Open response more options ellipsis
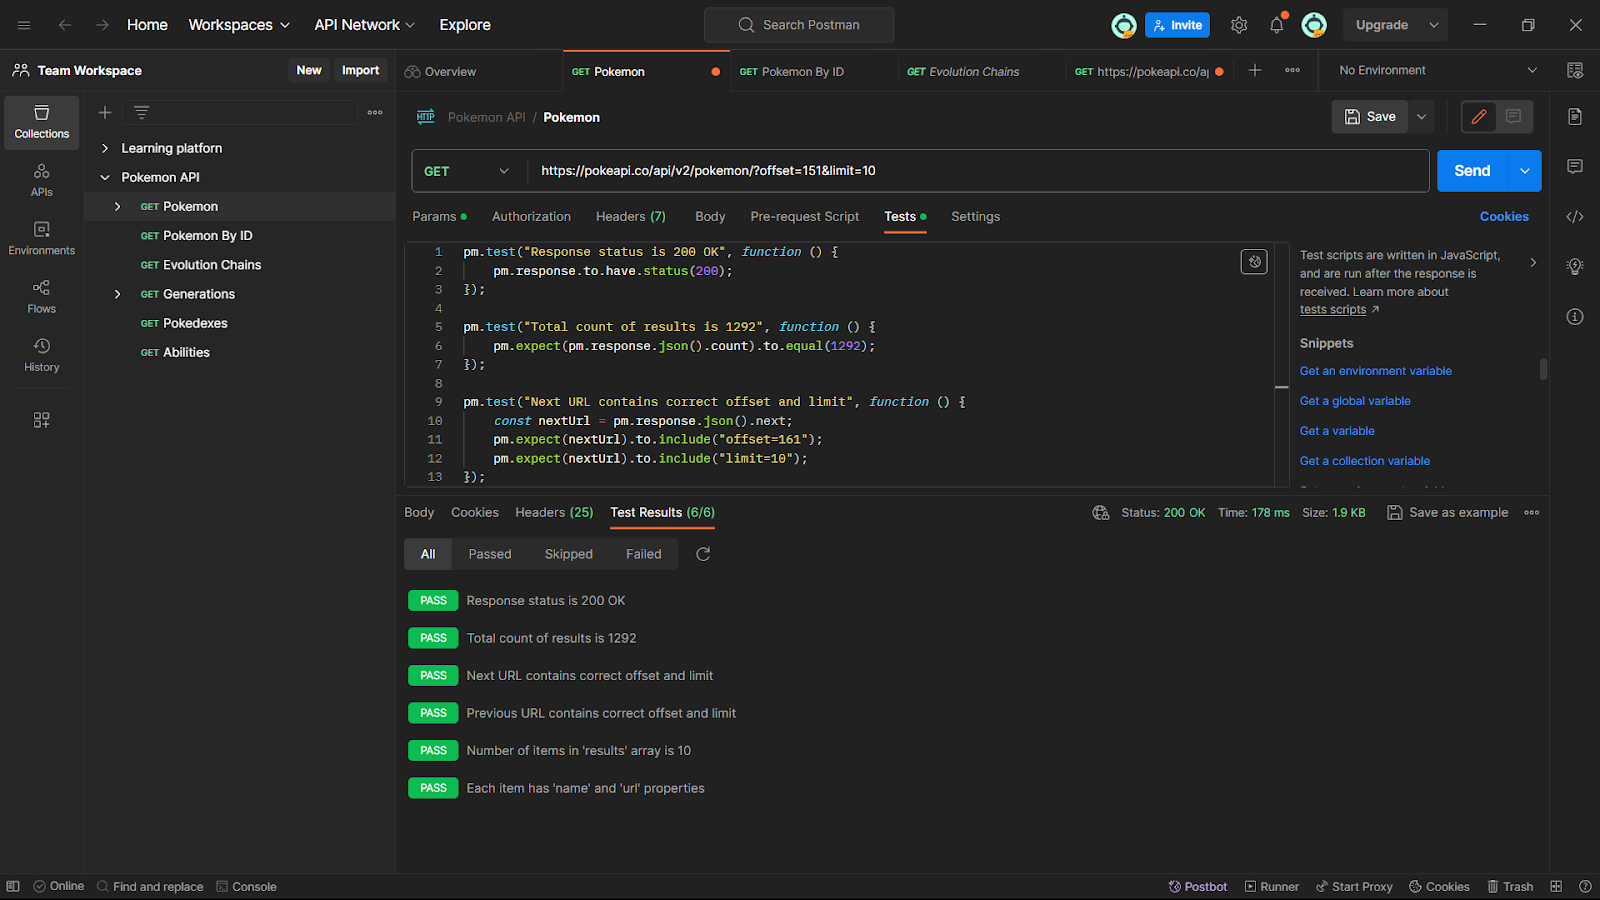The width and height of the screenshot is (1600, 900). click(1532, 513)
